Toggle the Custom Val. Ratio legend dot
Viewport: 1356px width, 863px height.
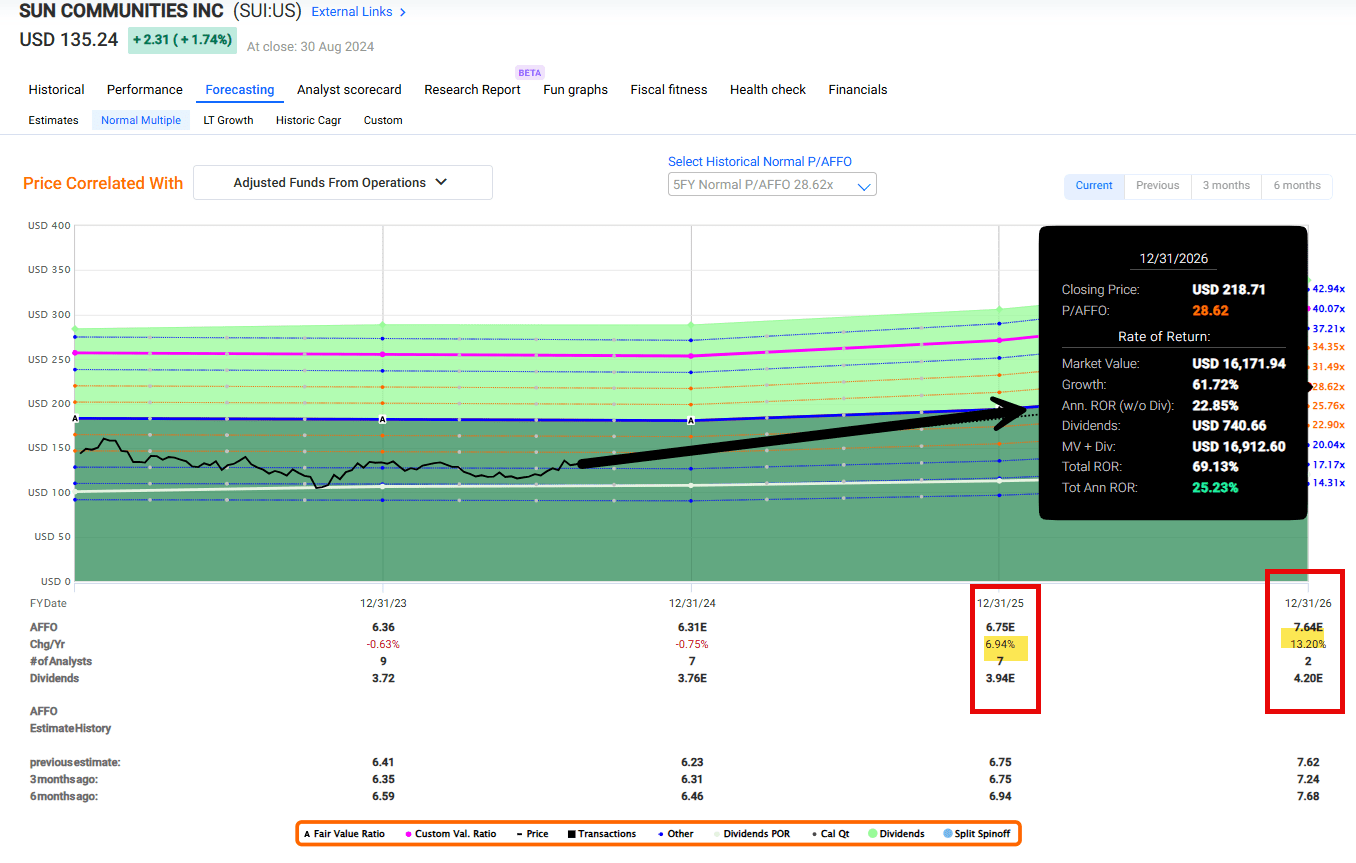409,834
